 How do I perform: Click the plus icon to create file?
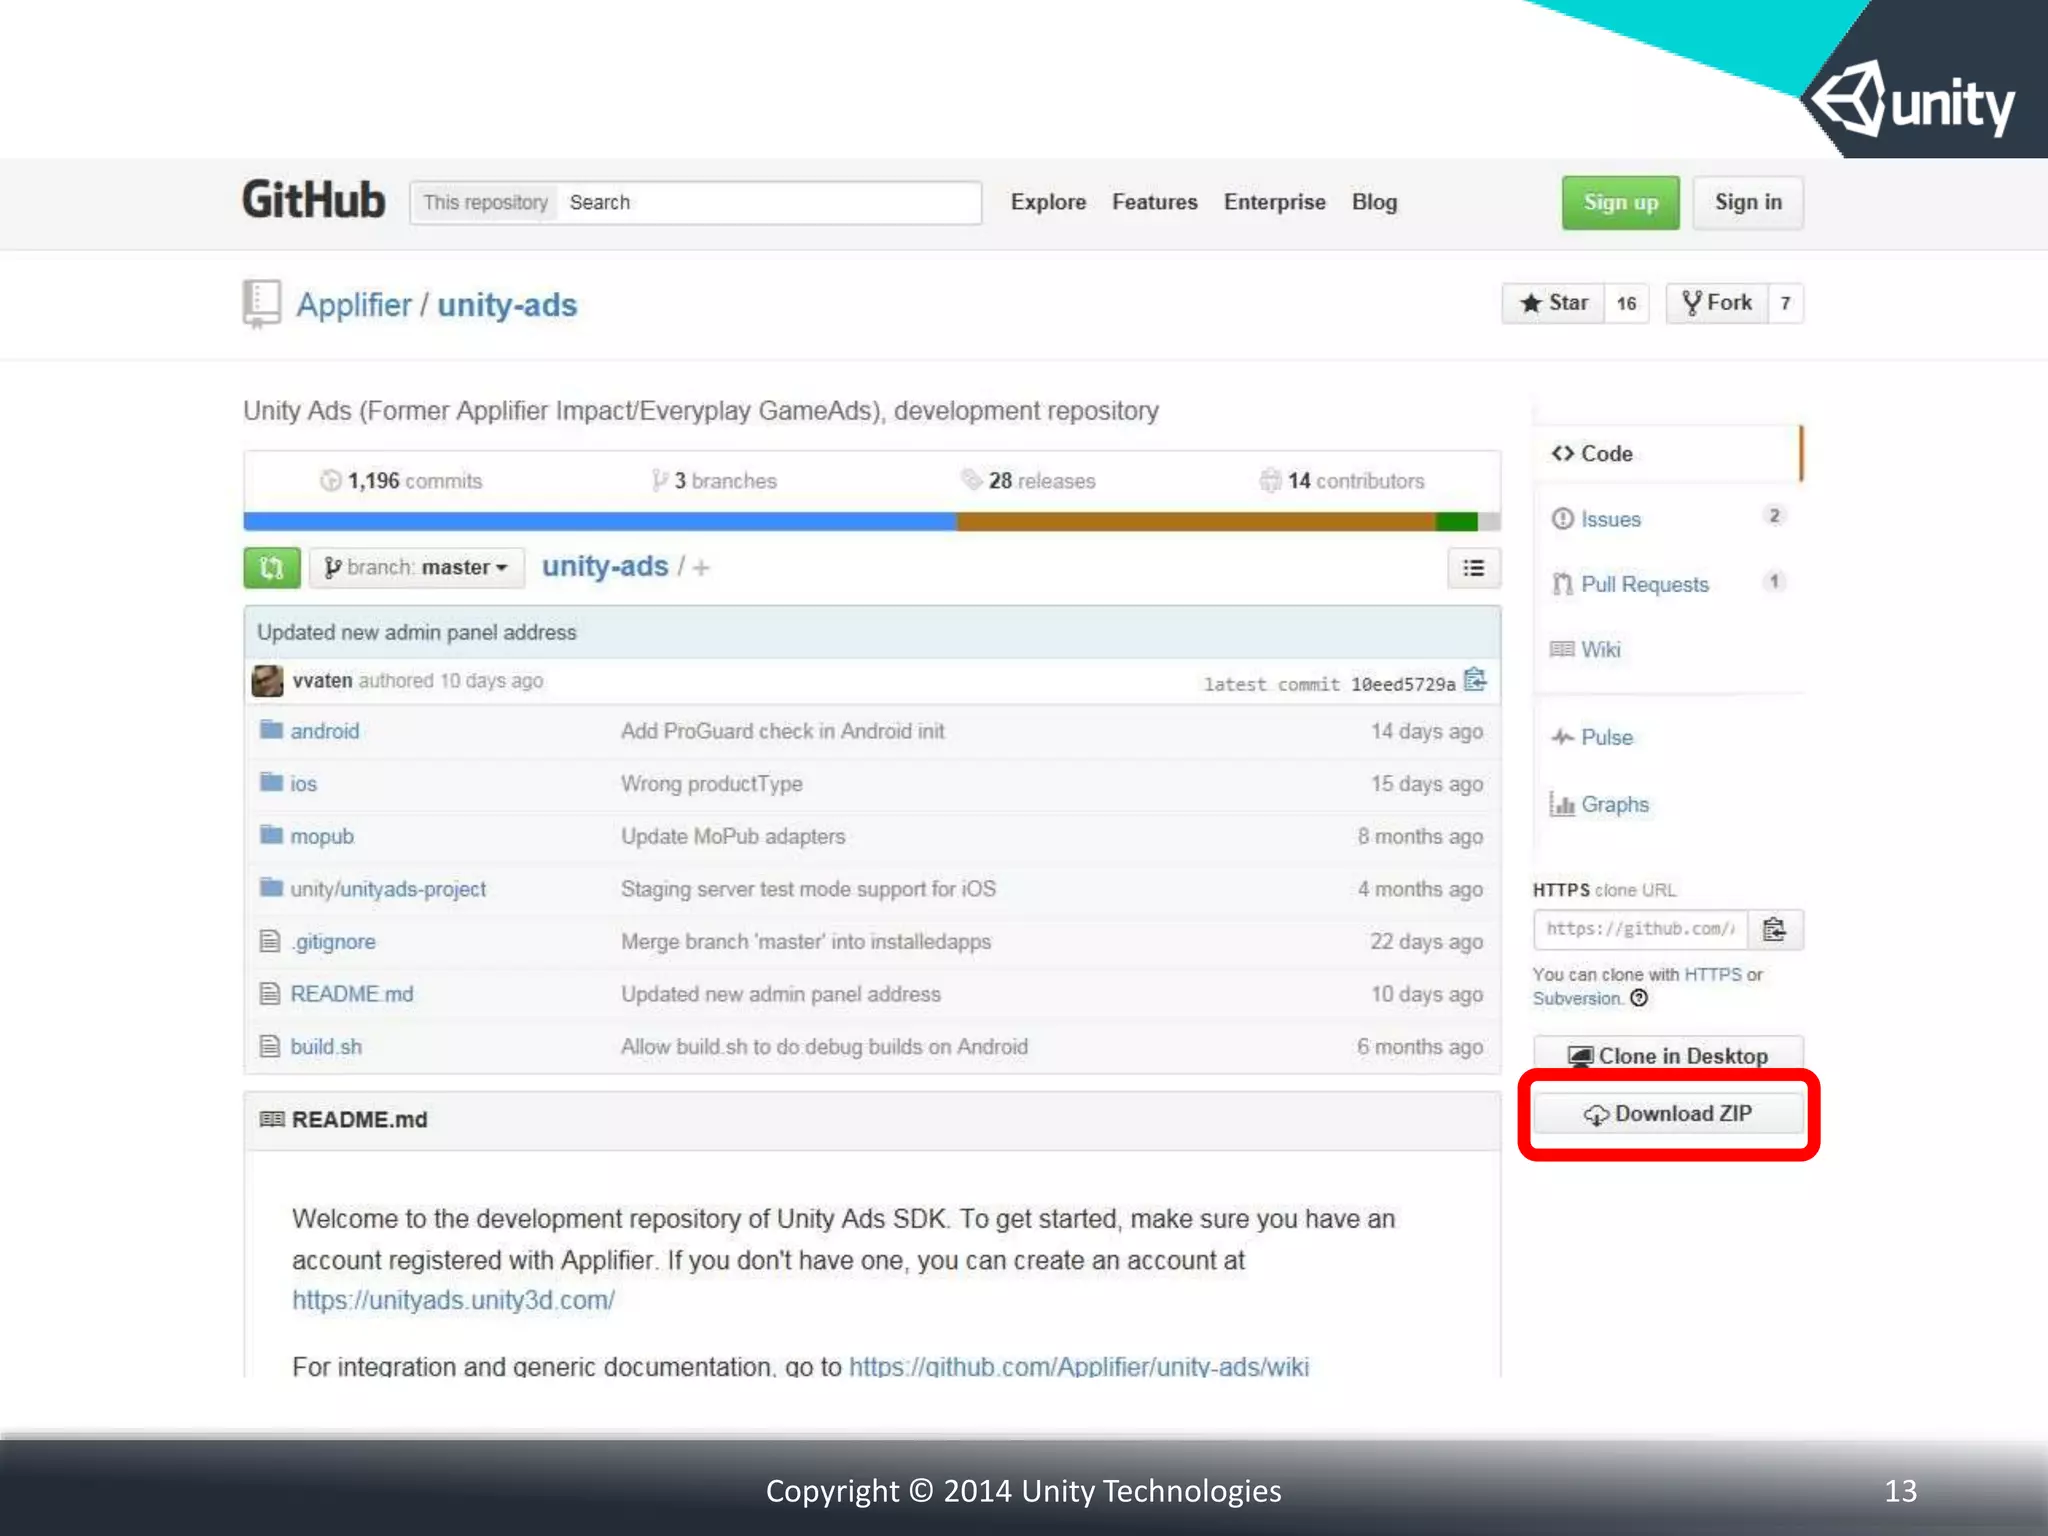701,568
